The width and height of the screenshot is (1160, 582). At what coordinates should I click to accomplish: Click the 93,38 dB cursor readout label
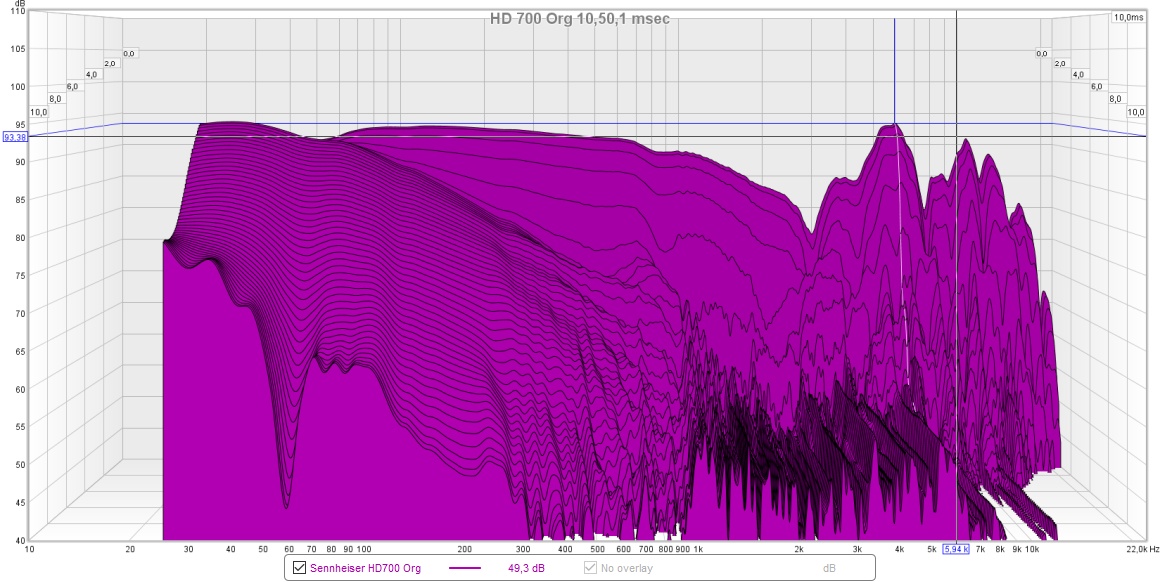16,136
